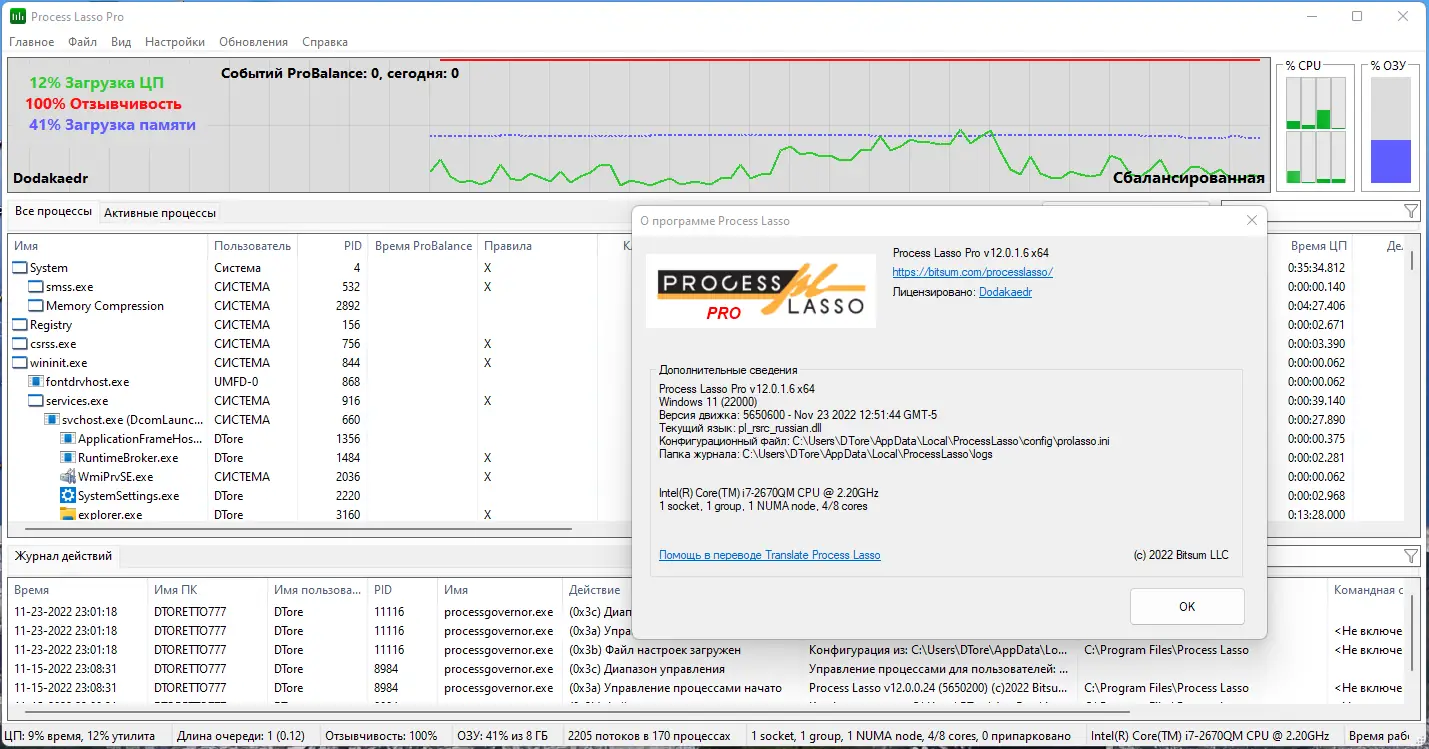
Task: Click the 41% Загрузка памяти legend
Action: [x=112, y=125]
